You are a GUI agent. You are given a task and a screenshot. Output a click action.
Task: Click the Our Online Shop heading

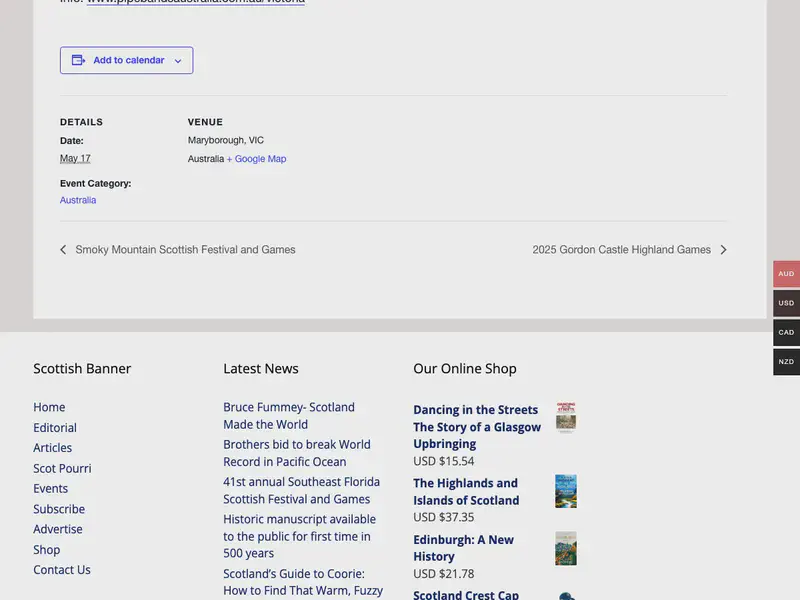[465, 368]
